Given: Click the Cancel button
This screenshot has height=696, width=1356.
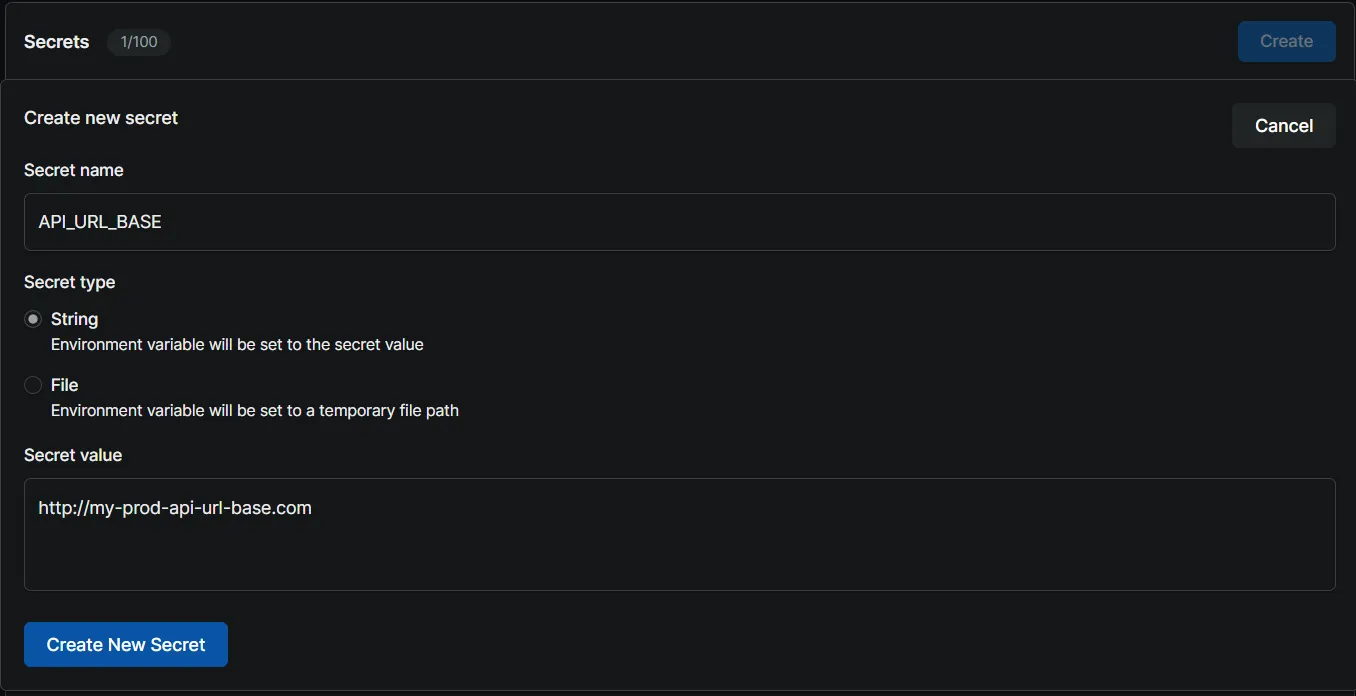Looking at the screenshot, I should (x=1283, y=126).
